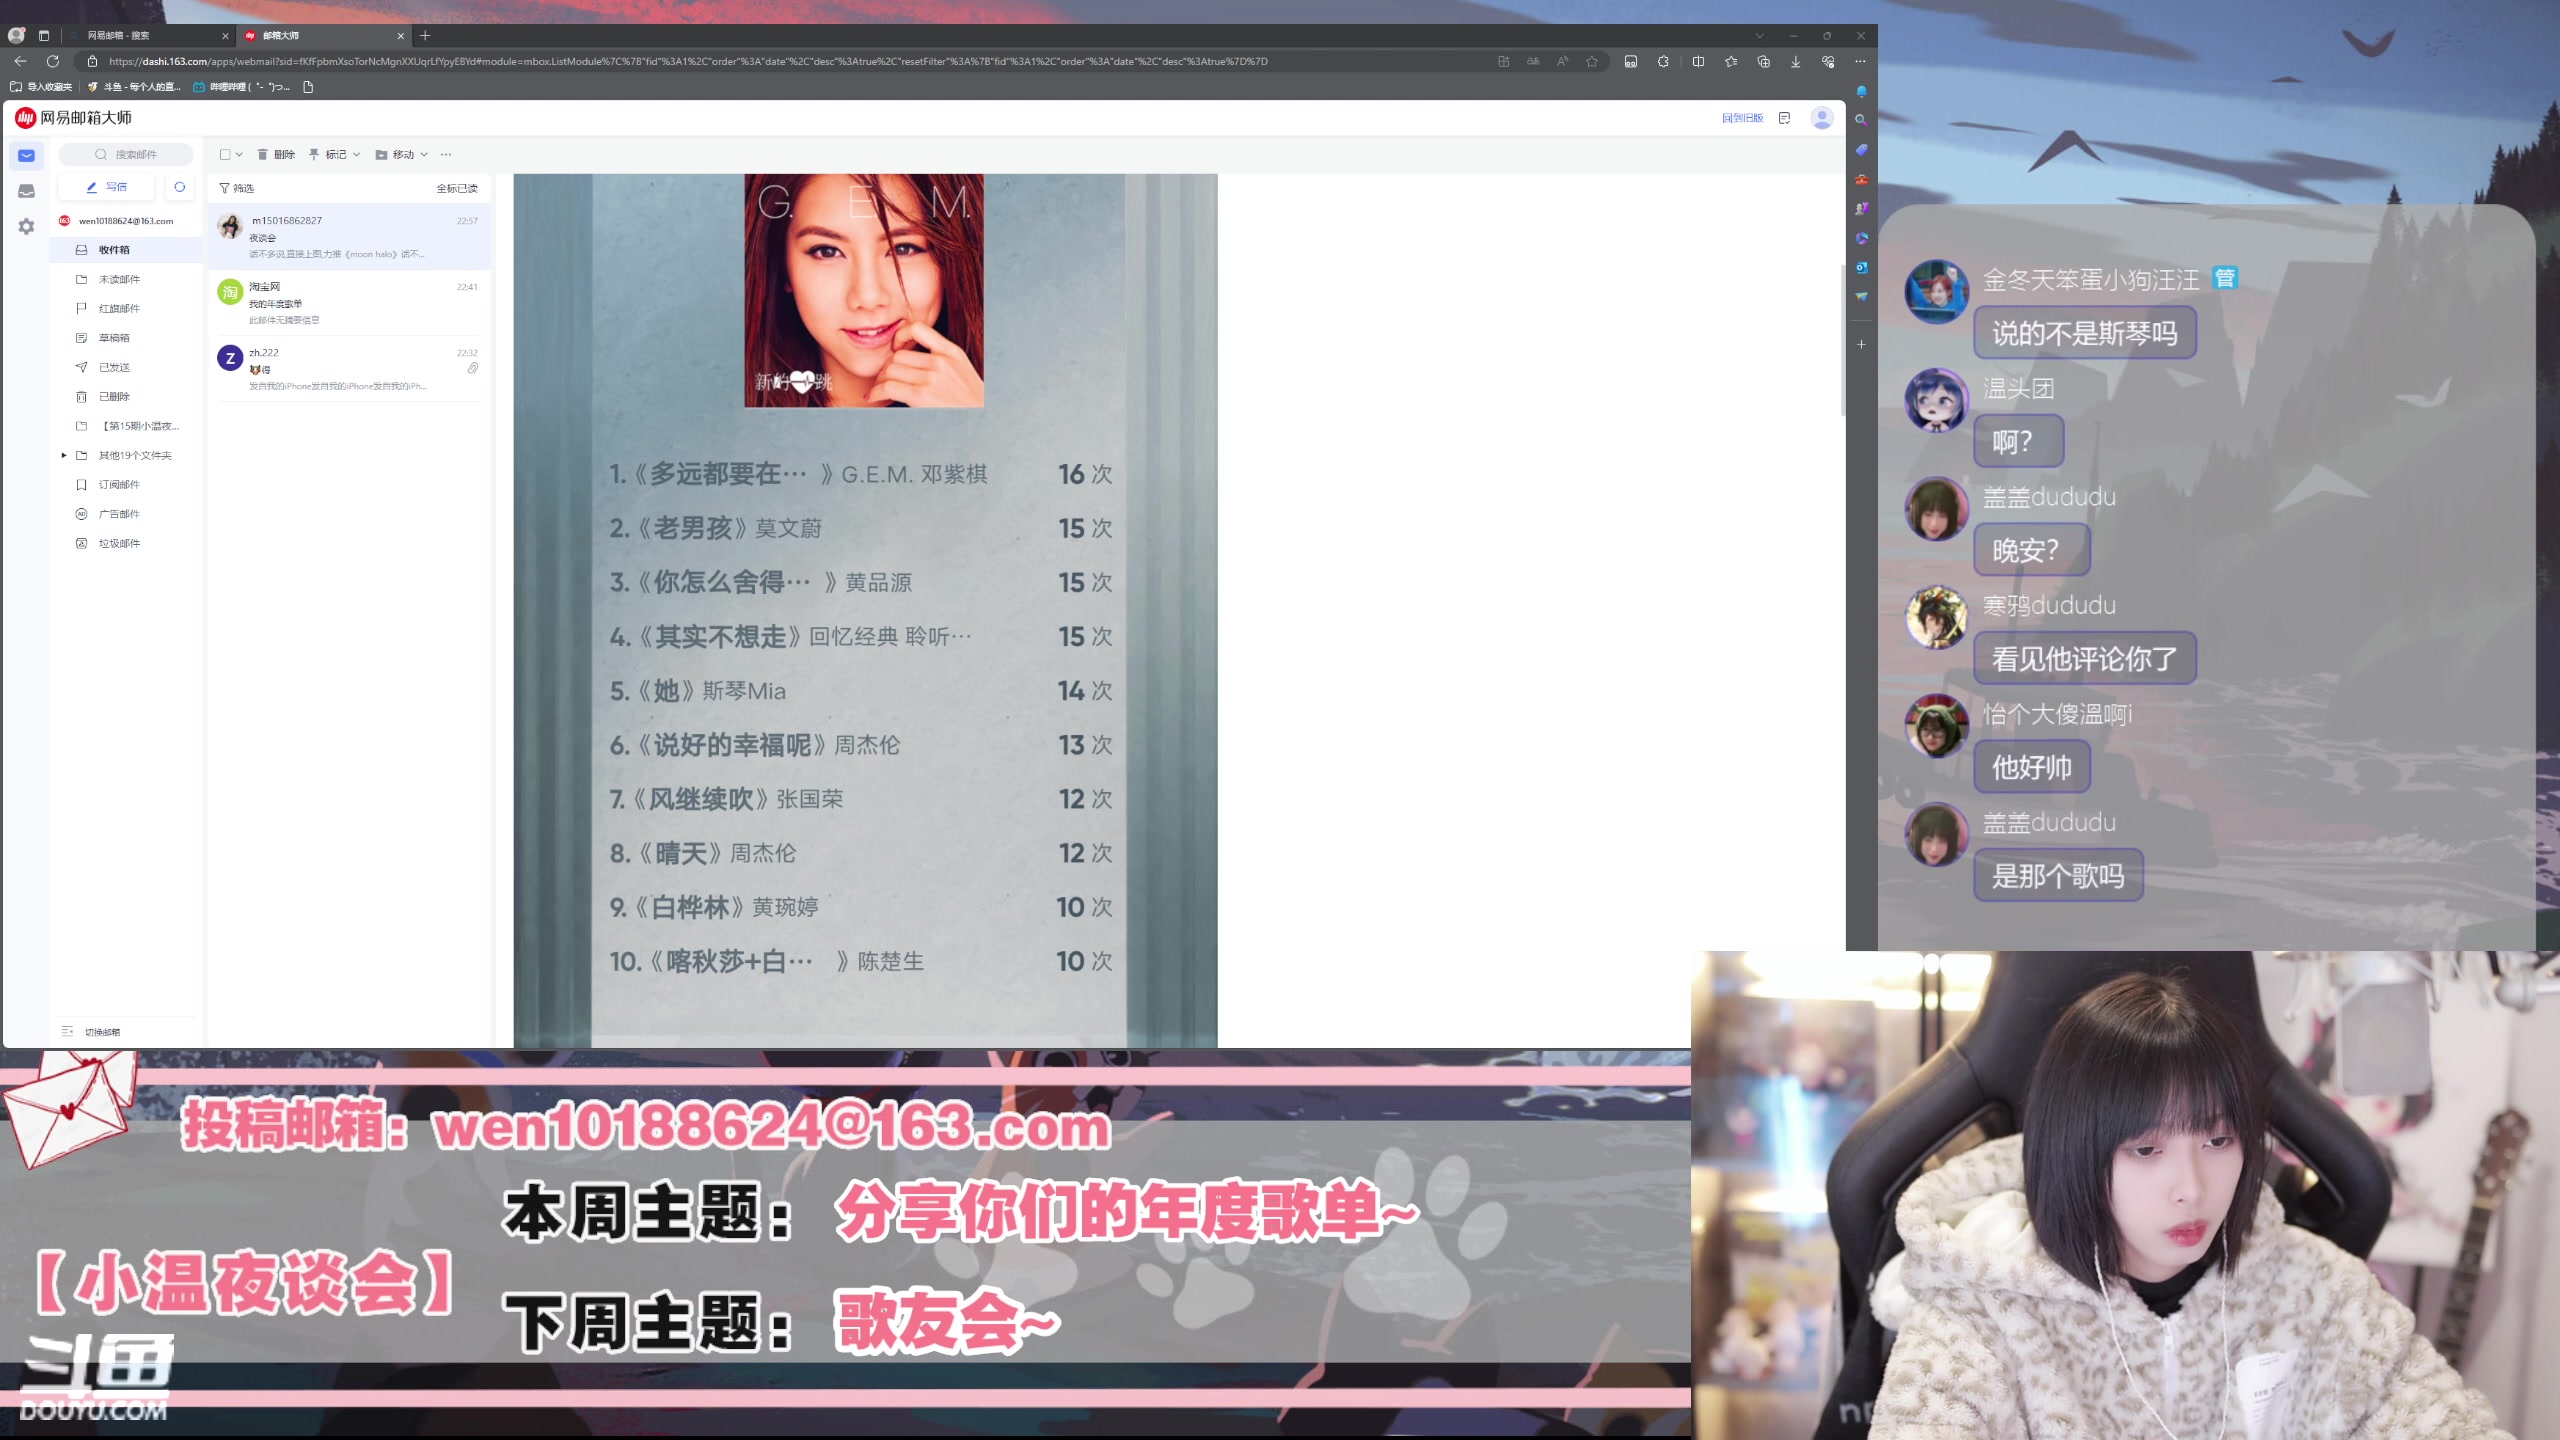The height and width of the screenshot is (1440, 2560).
Task: Open the 标记 mark dropdown
Action: click(334, 154)
